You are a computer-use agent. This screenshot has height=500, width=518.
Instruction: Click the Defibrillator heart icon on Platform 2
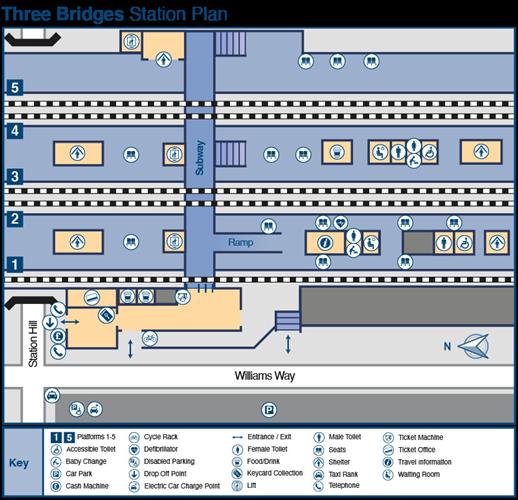point(340,223)
